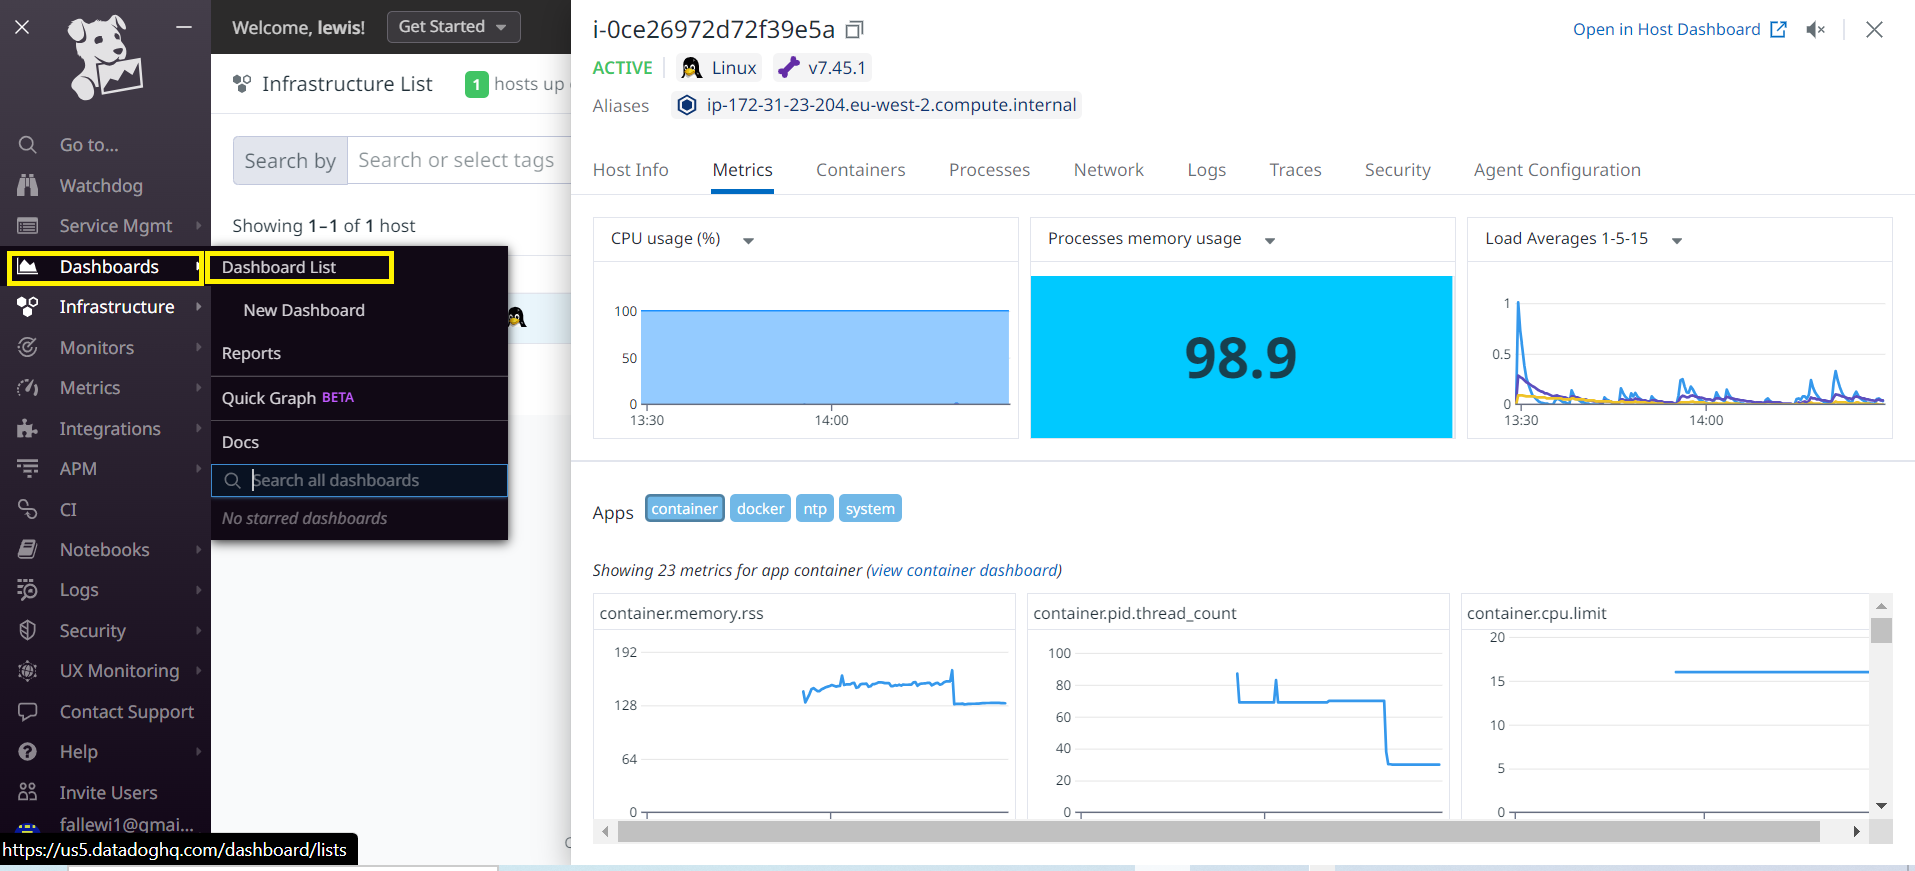Screen dimensions: 1915x871
Task: Switch to the Host Info tab
Action: click(630, 170)
